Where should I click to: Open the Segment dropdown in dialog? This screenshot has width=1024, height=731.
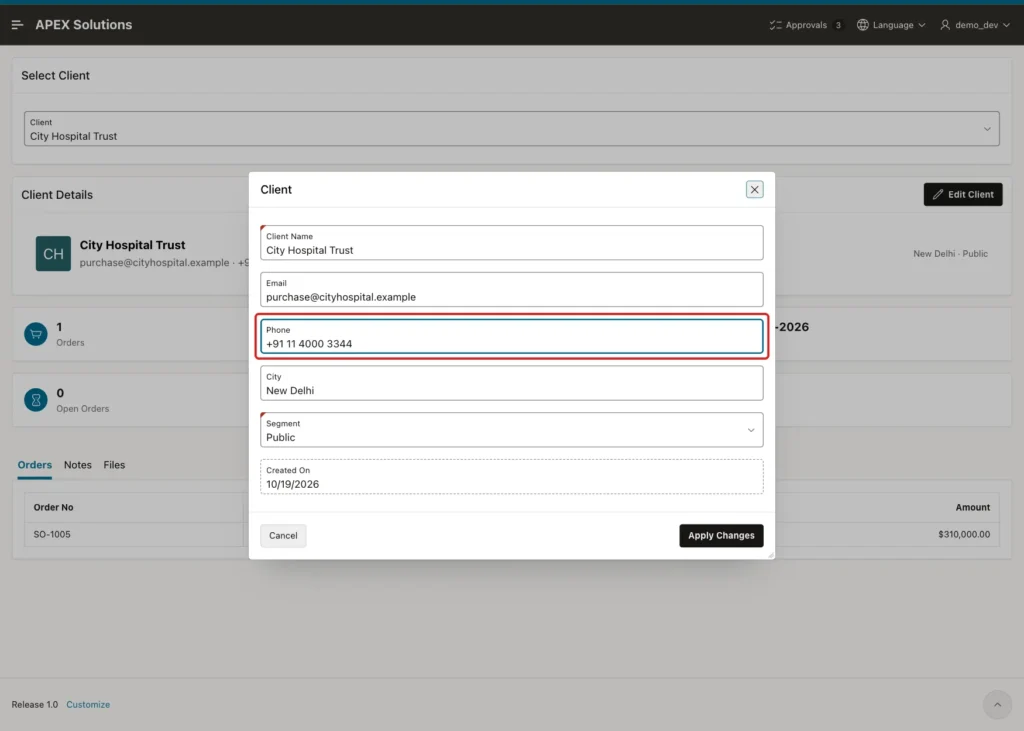click(x=511, y=430)
